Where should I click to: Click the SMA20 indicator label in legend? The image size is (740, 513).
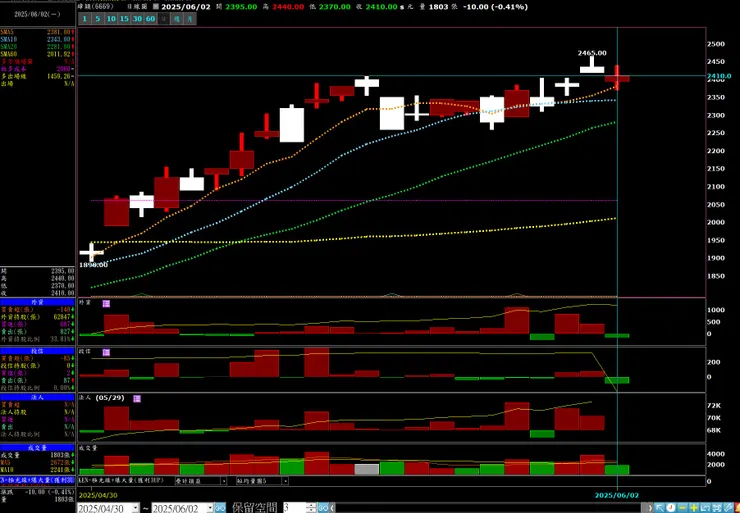coord(9,47)
